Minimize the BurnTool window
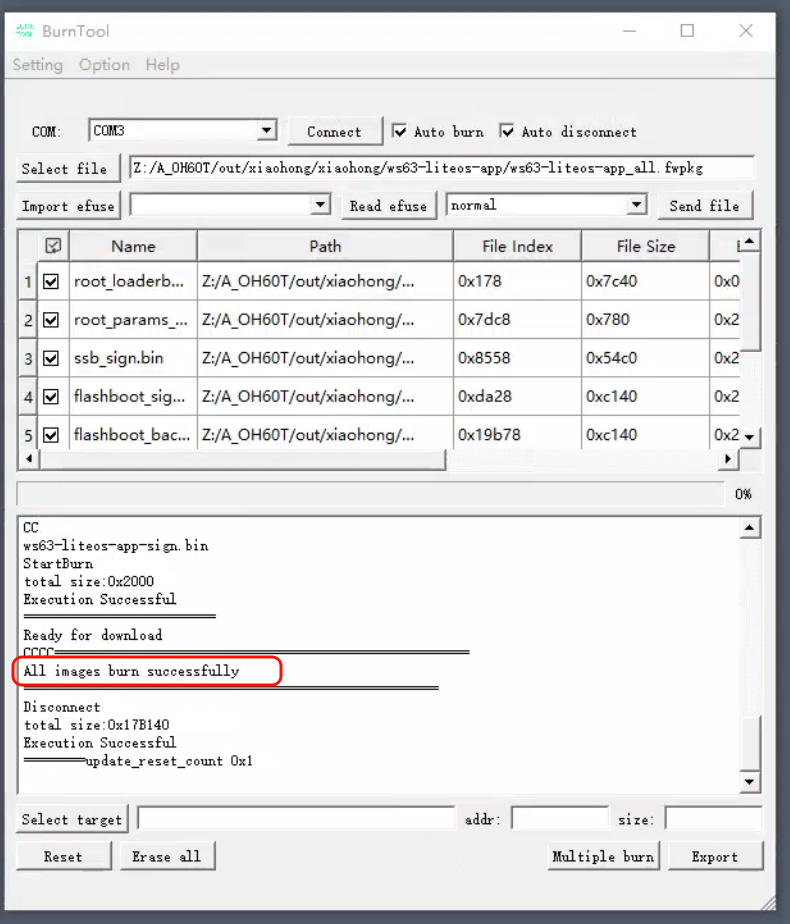The width and height of the screenshot is (790, 924). (x=630, y=31)
